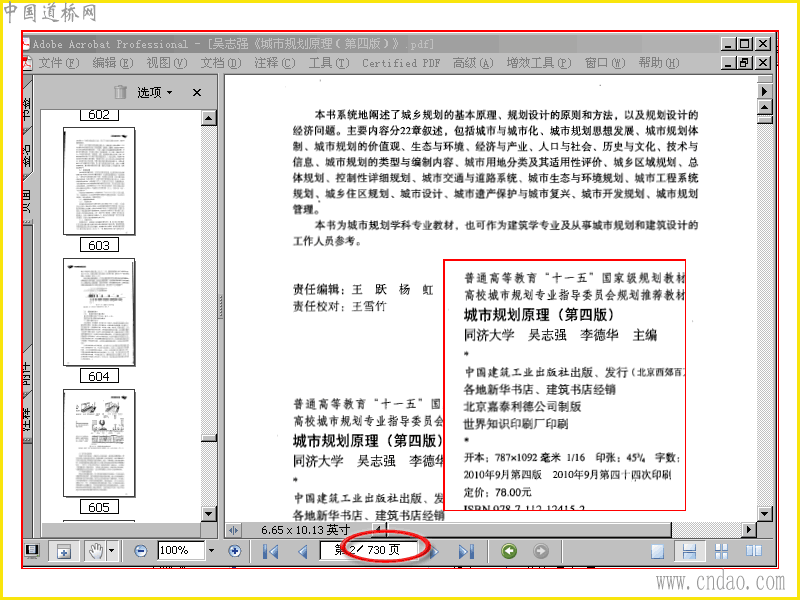Open the 文件(F) menu
The image size is (800, 600).
point(58,63)
